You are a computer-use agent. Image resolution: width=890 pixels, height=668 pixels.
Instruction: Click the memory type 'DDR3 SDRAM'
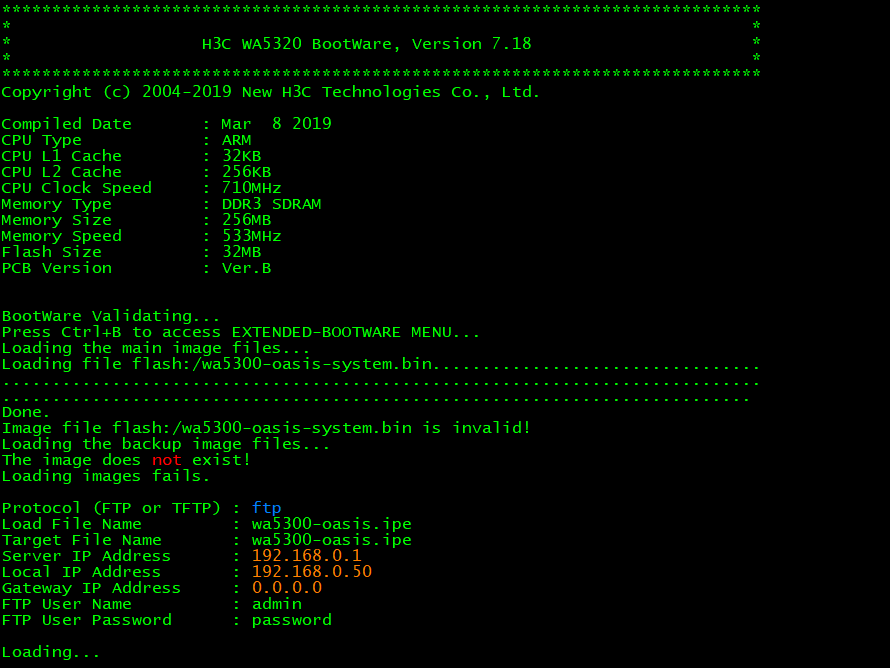[271, 204]
